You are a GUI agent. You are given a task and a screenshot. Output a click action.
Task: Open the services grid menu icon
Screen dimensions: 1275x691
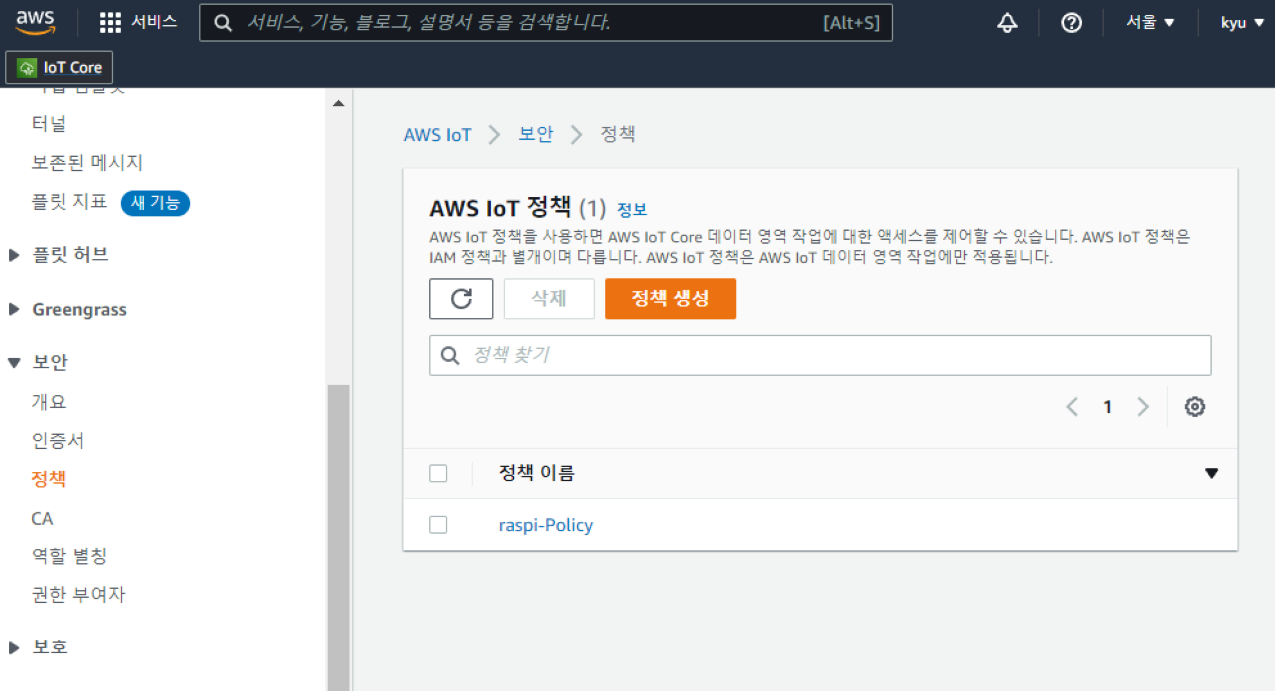point(111,22)
